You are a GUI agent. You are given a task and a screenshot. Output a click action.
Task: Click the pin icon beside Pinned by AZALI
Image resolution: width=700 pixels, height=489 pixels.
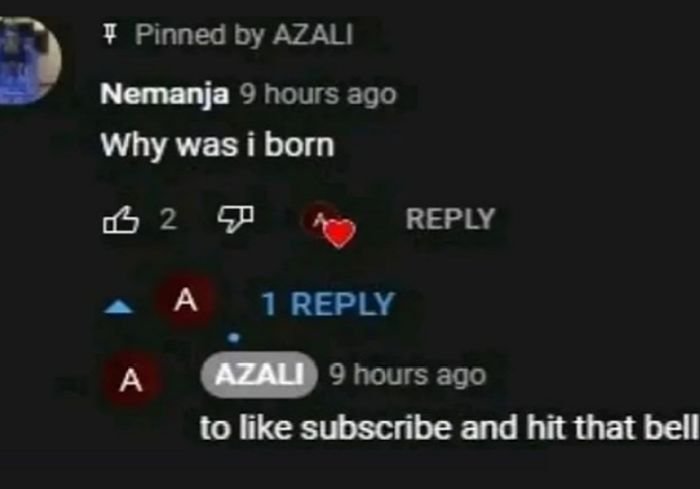(112, 37)
